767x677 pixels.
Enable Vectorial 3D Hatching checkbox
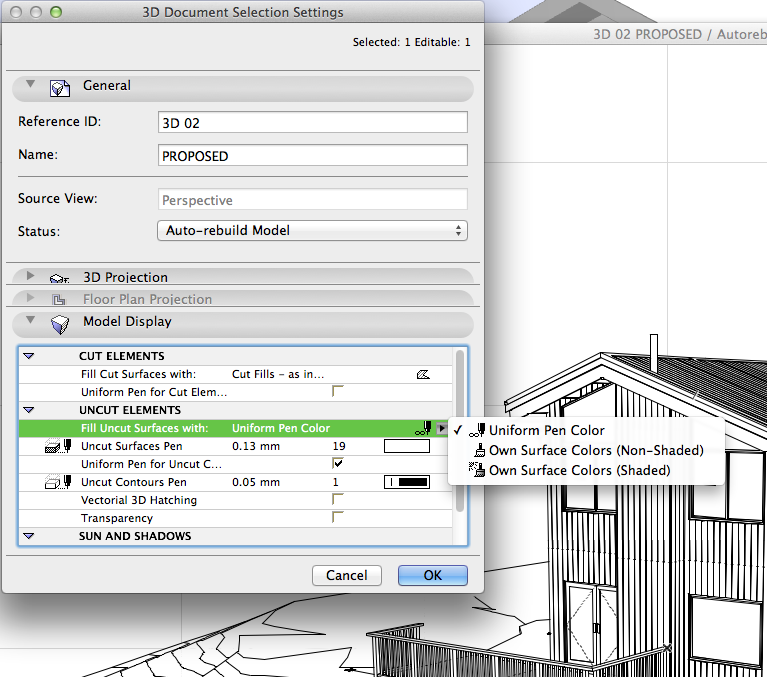click(x=338, y=499)
